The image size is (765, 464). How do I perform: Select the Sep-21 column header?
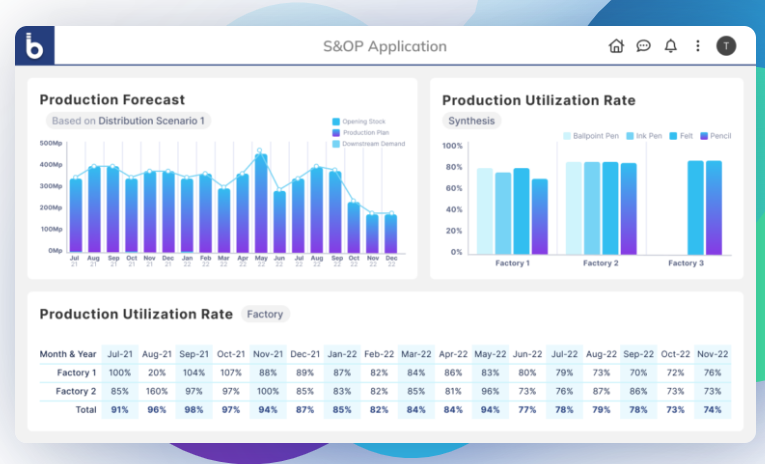click(194, 354)
